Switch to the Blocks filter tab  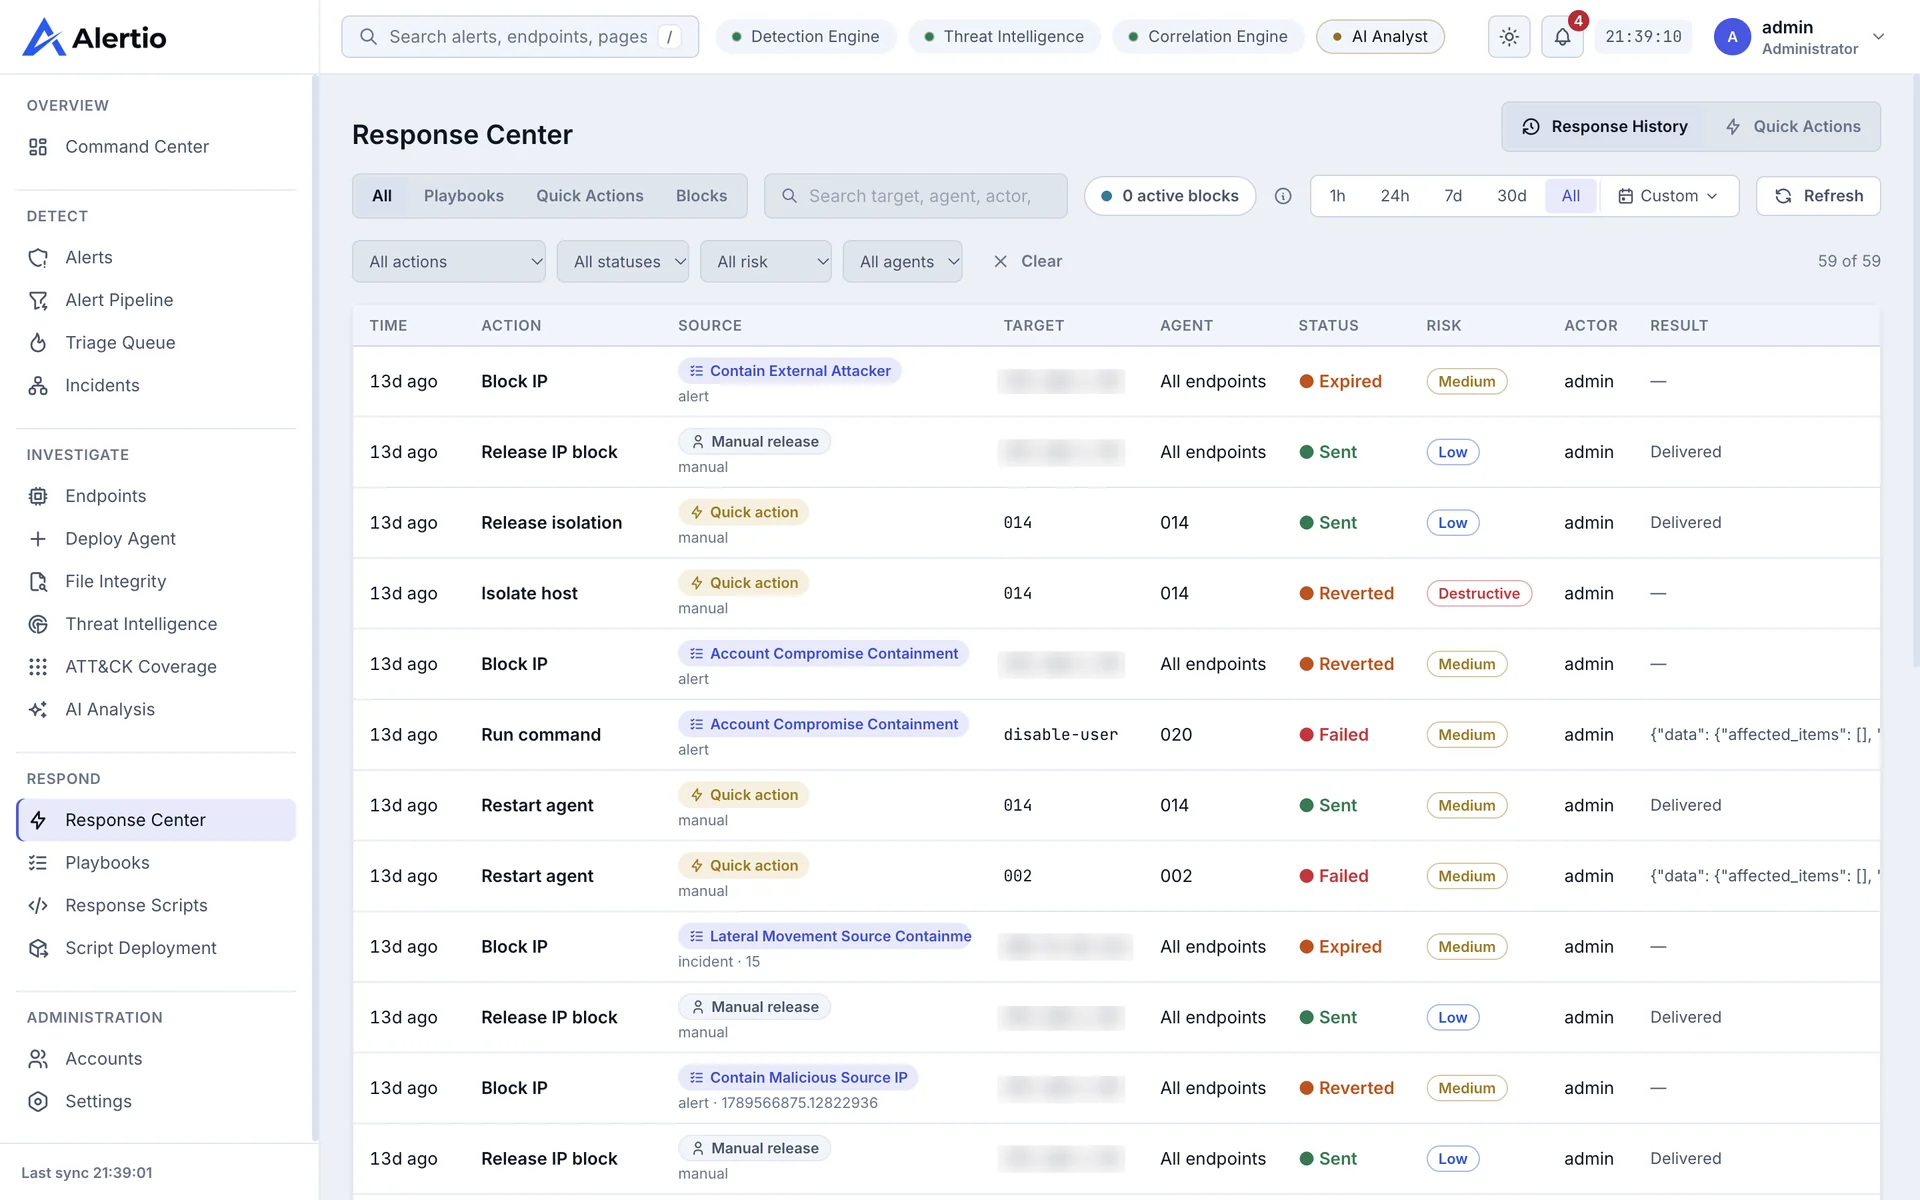(701, 196)
